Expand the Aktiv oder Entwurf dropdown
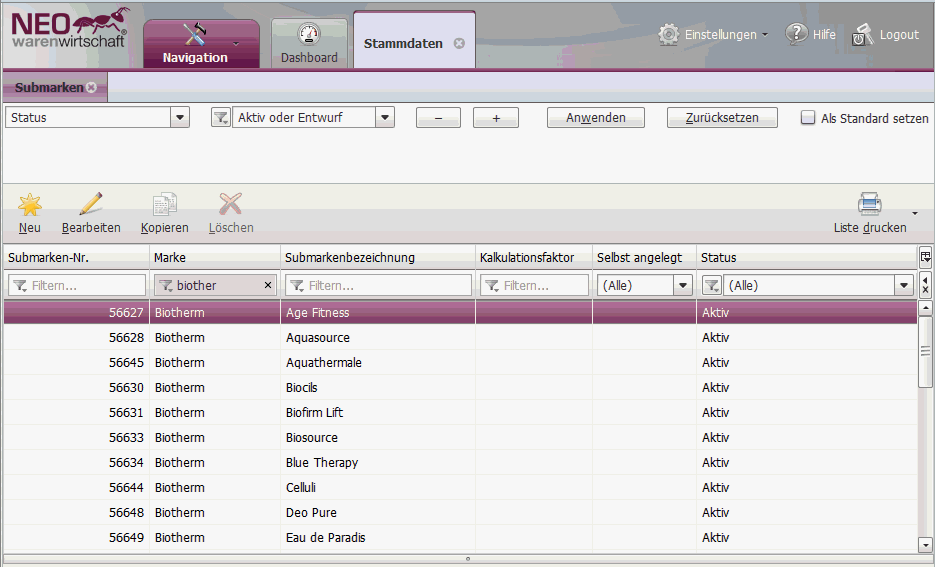The height and width of the screenshot is (567, 935). click(x=385, y=117)
